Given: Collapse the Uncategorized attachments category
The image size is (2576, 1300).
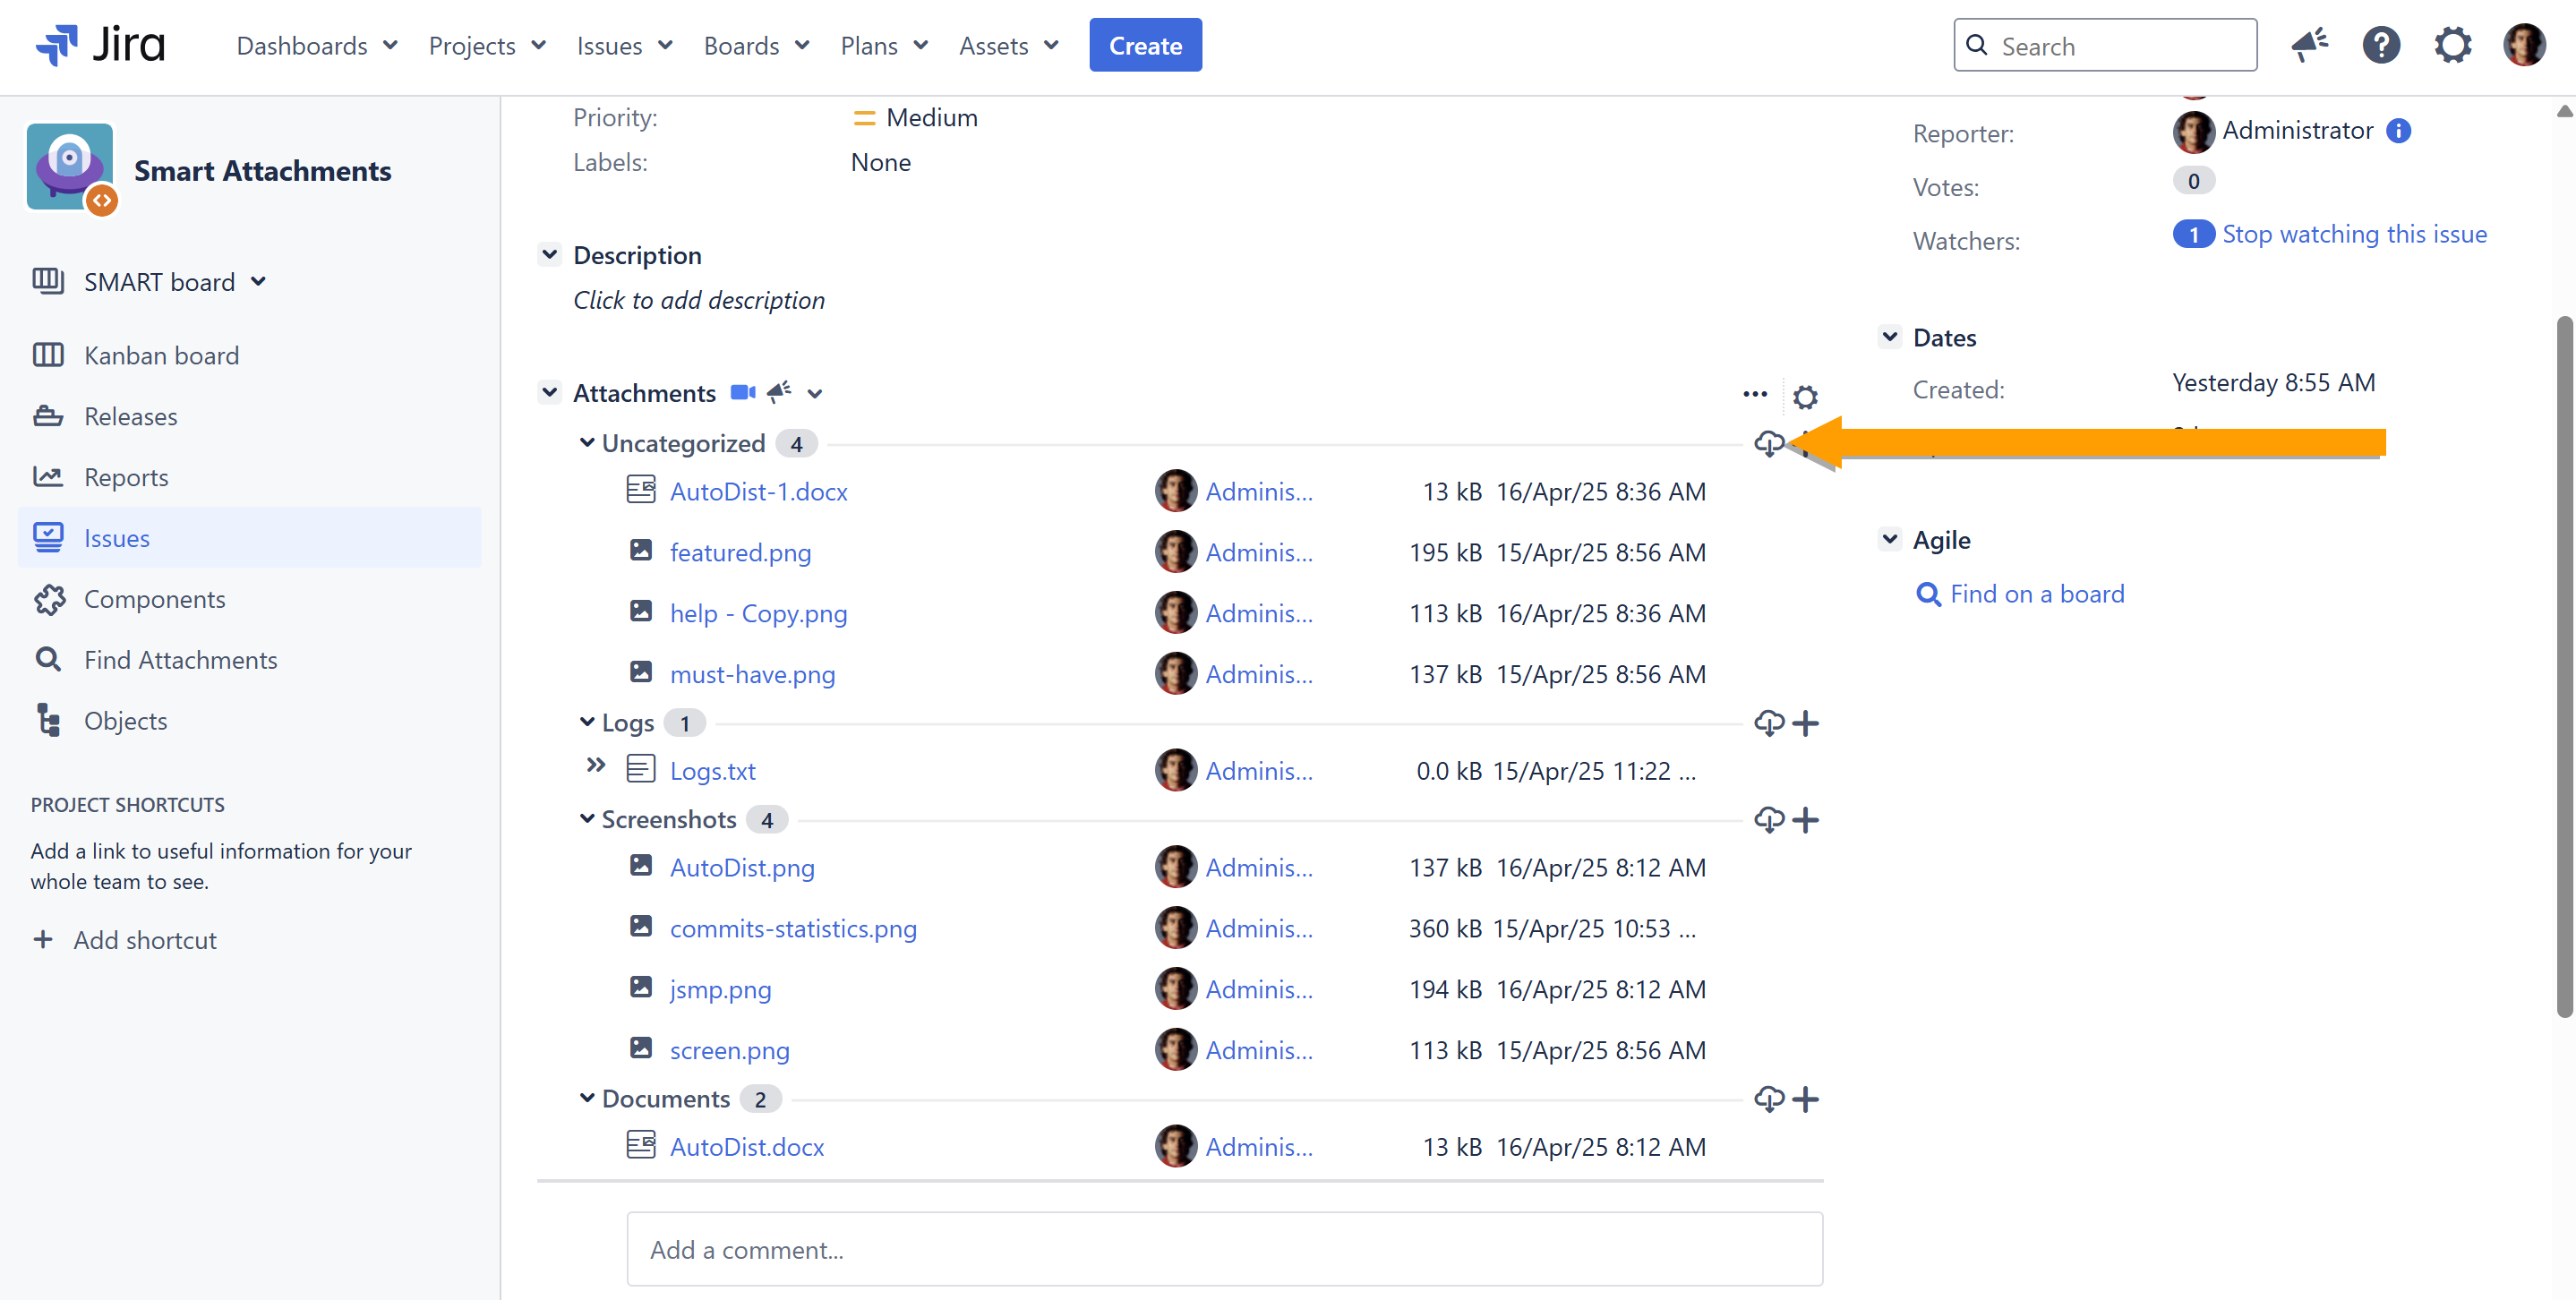Looking at the screenshot, I should pos(587,442).
